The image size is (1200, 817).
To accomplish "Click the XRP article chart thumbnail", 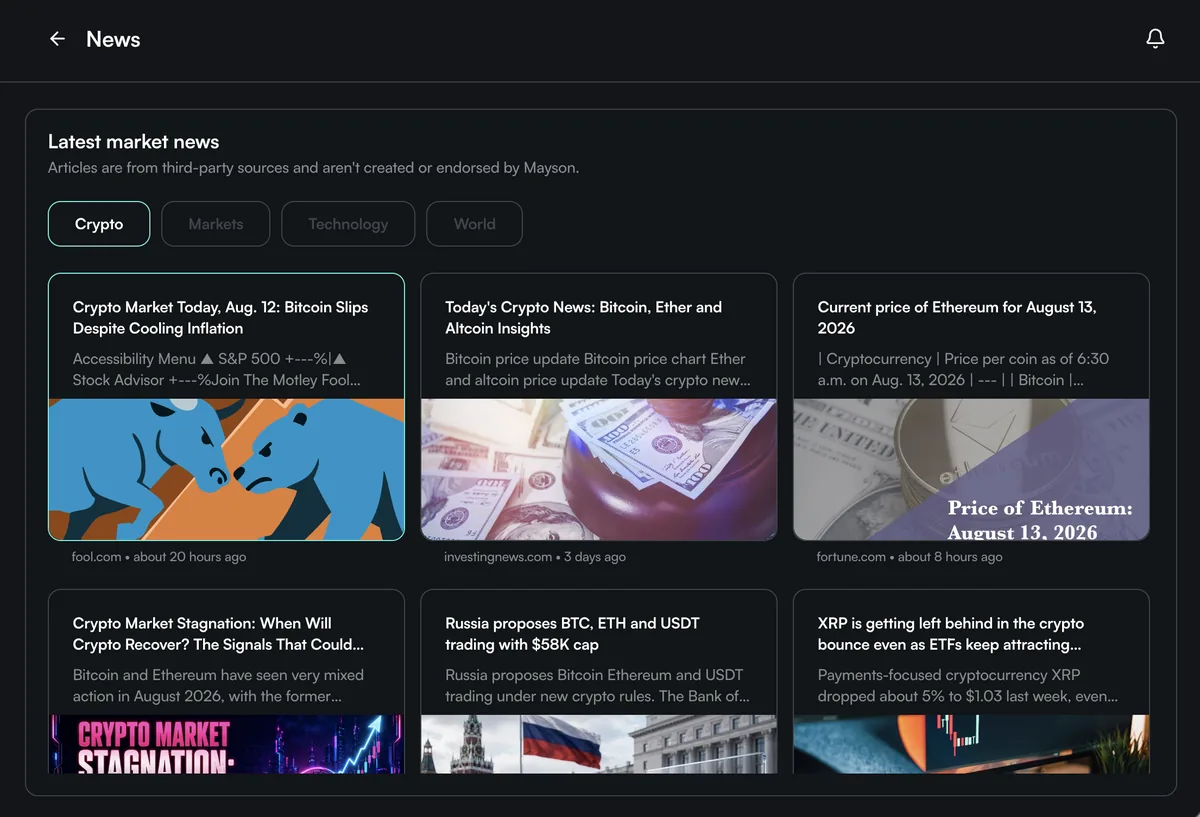I will 971,744.
